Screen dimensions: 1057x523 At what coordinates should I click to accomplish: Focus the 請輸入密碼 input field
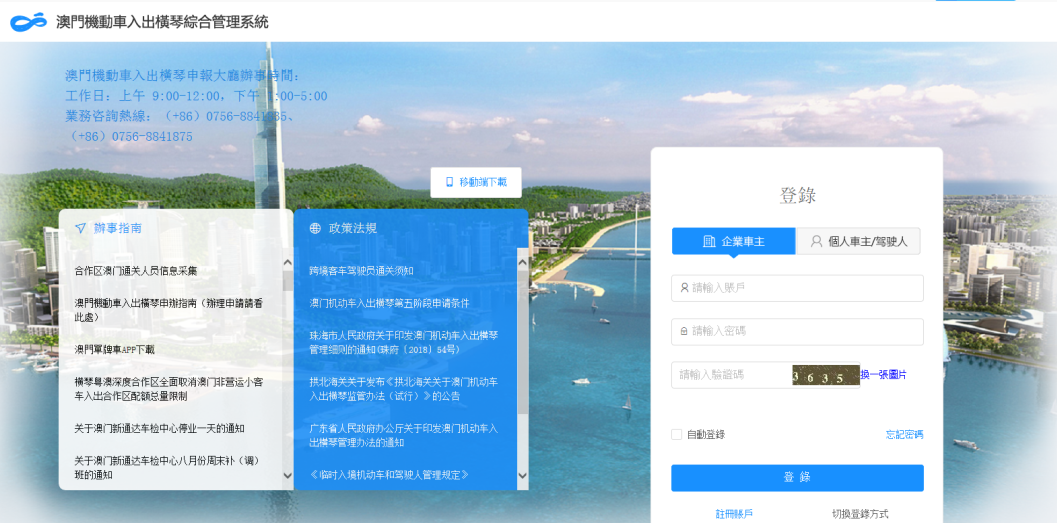tap(797, 332)
